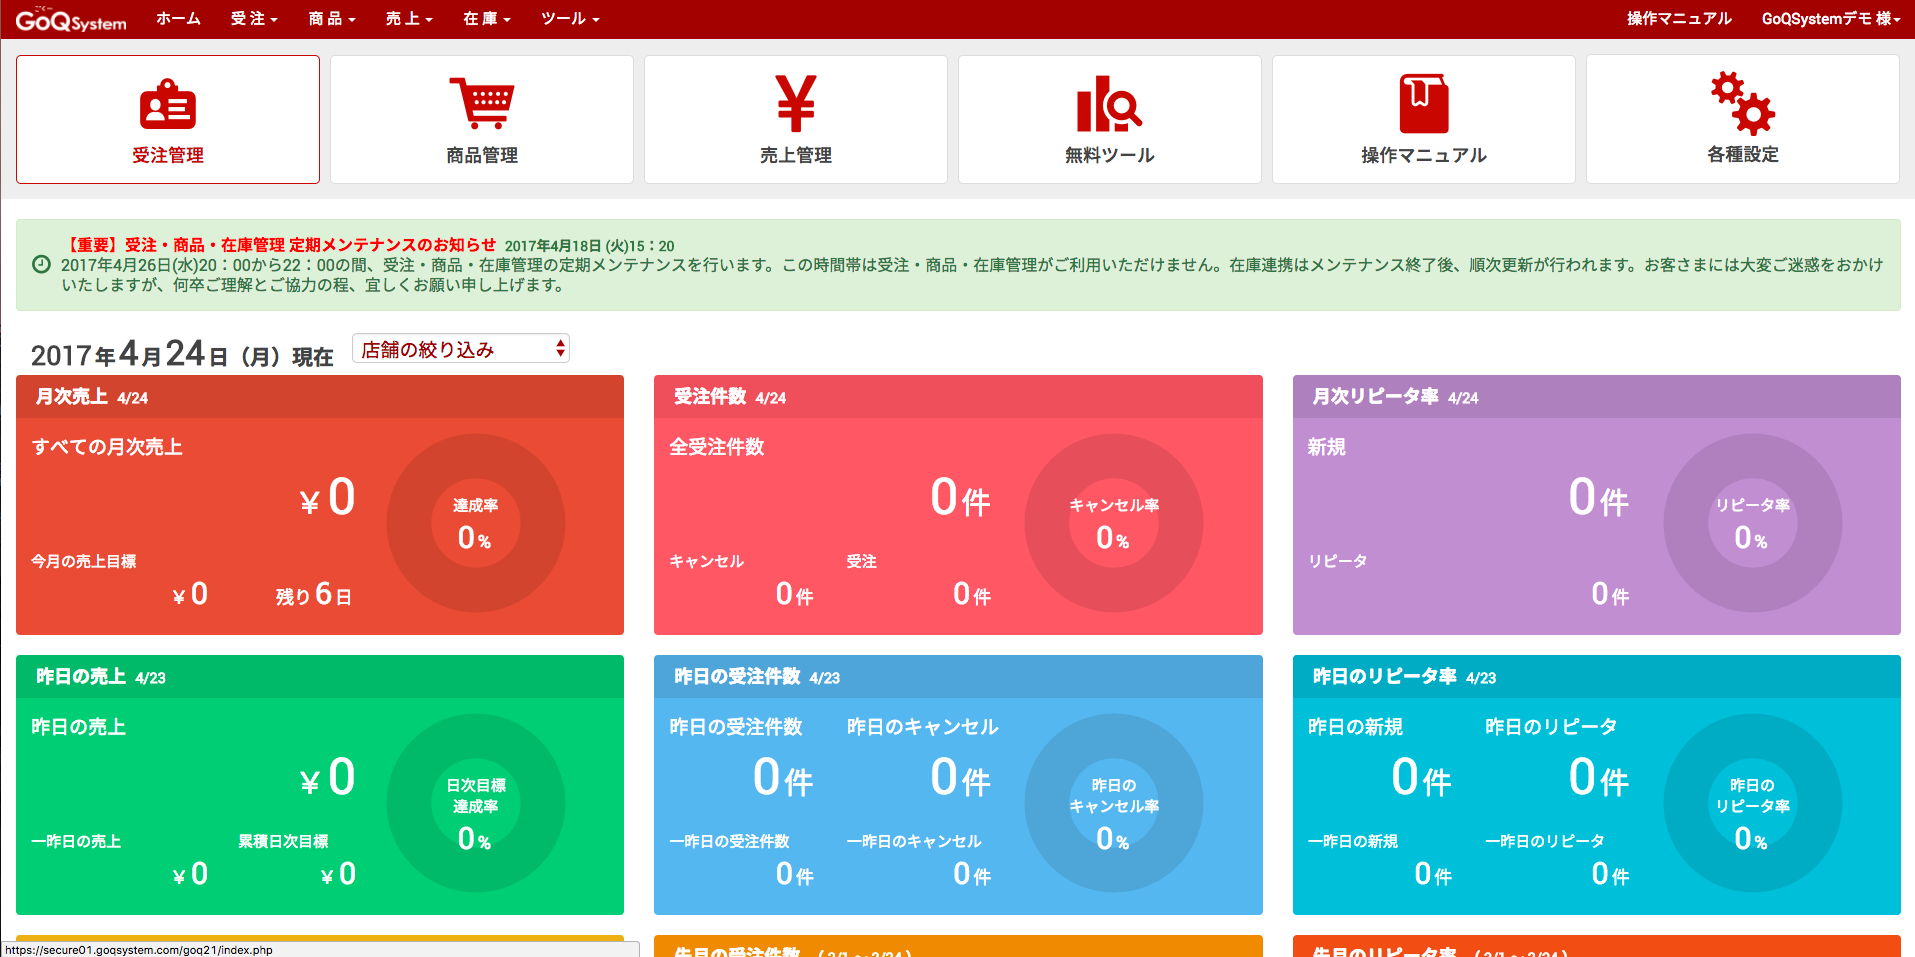
Task: Click the 売上管理 yen icon
Action: click(796, 103)
